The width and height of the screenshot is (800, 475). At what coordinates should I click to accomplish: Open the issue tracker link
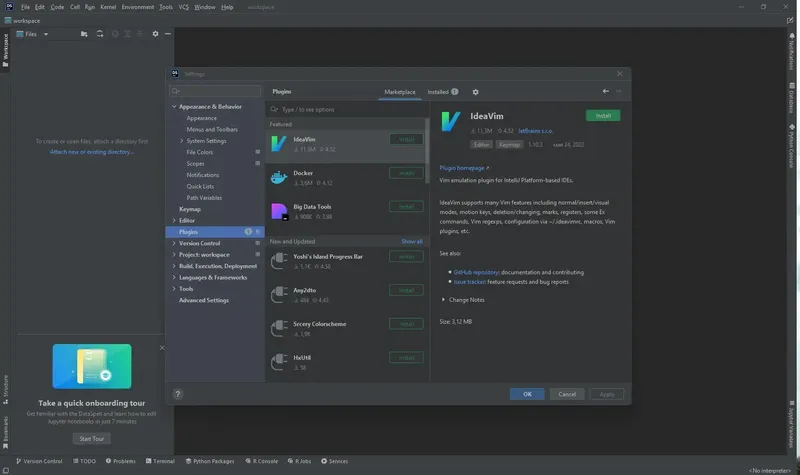click(469, 282)
